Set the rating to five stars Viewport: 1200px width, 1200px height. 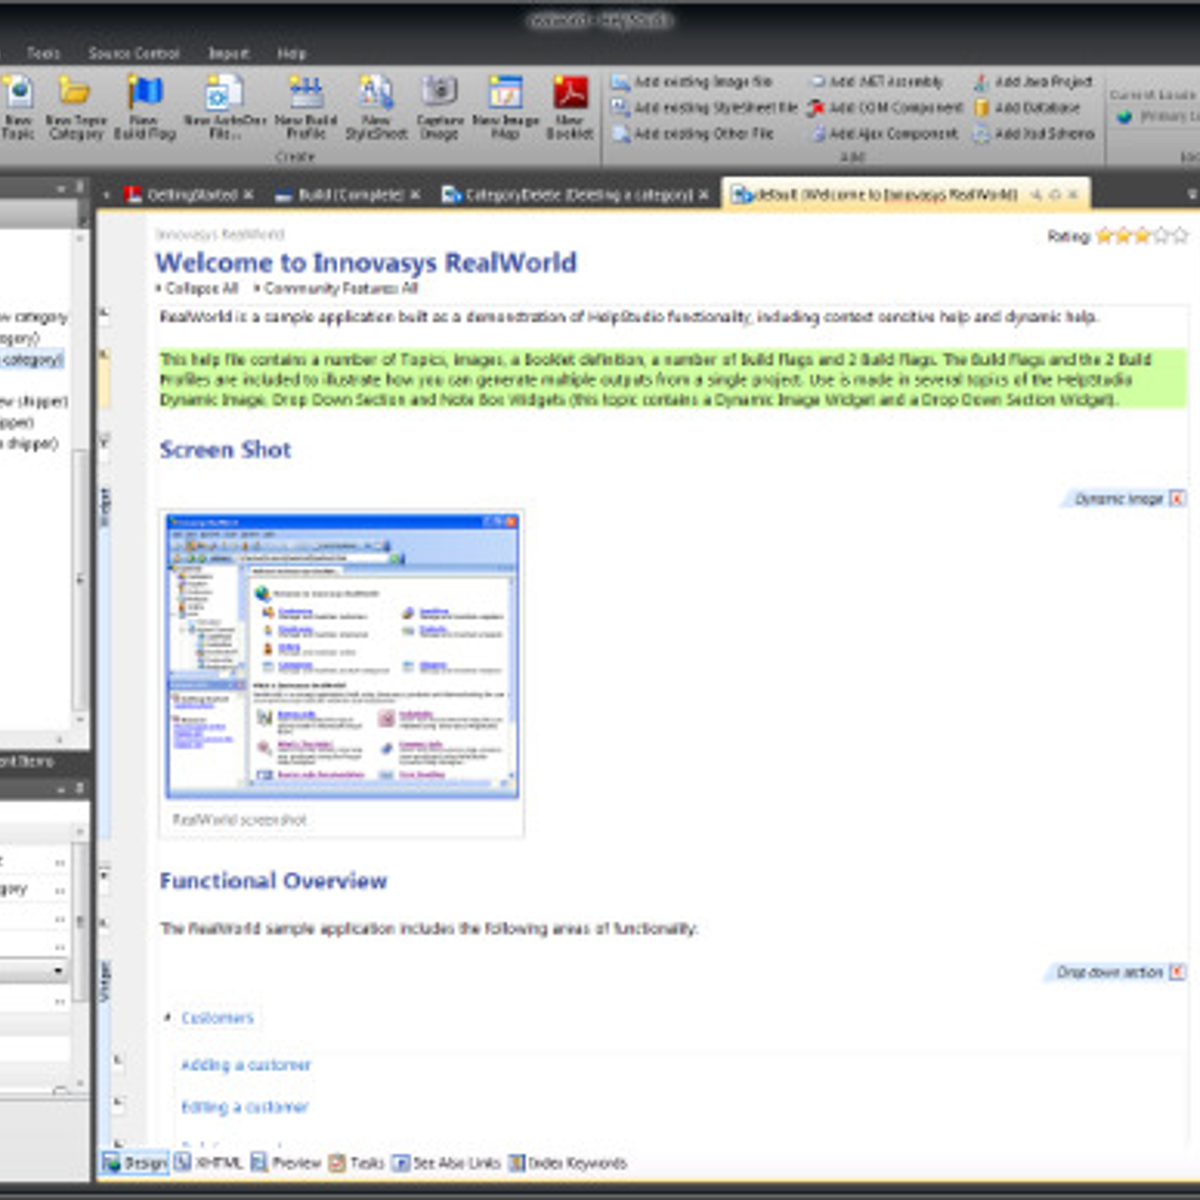pos(1180,236)
